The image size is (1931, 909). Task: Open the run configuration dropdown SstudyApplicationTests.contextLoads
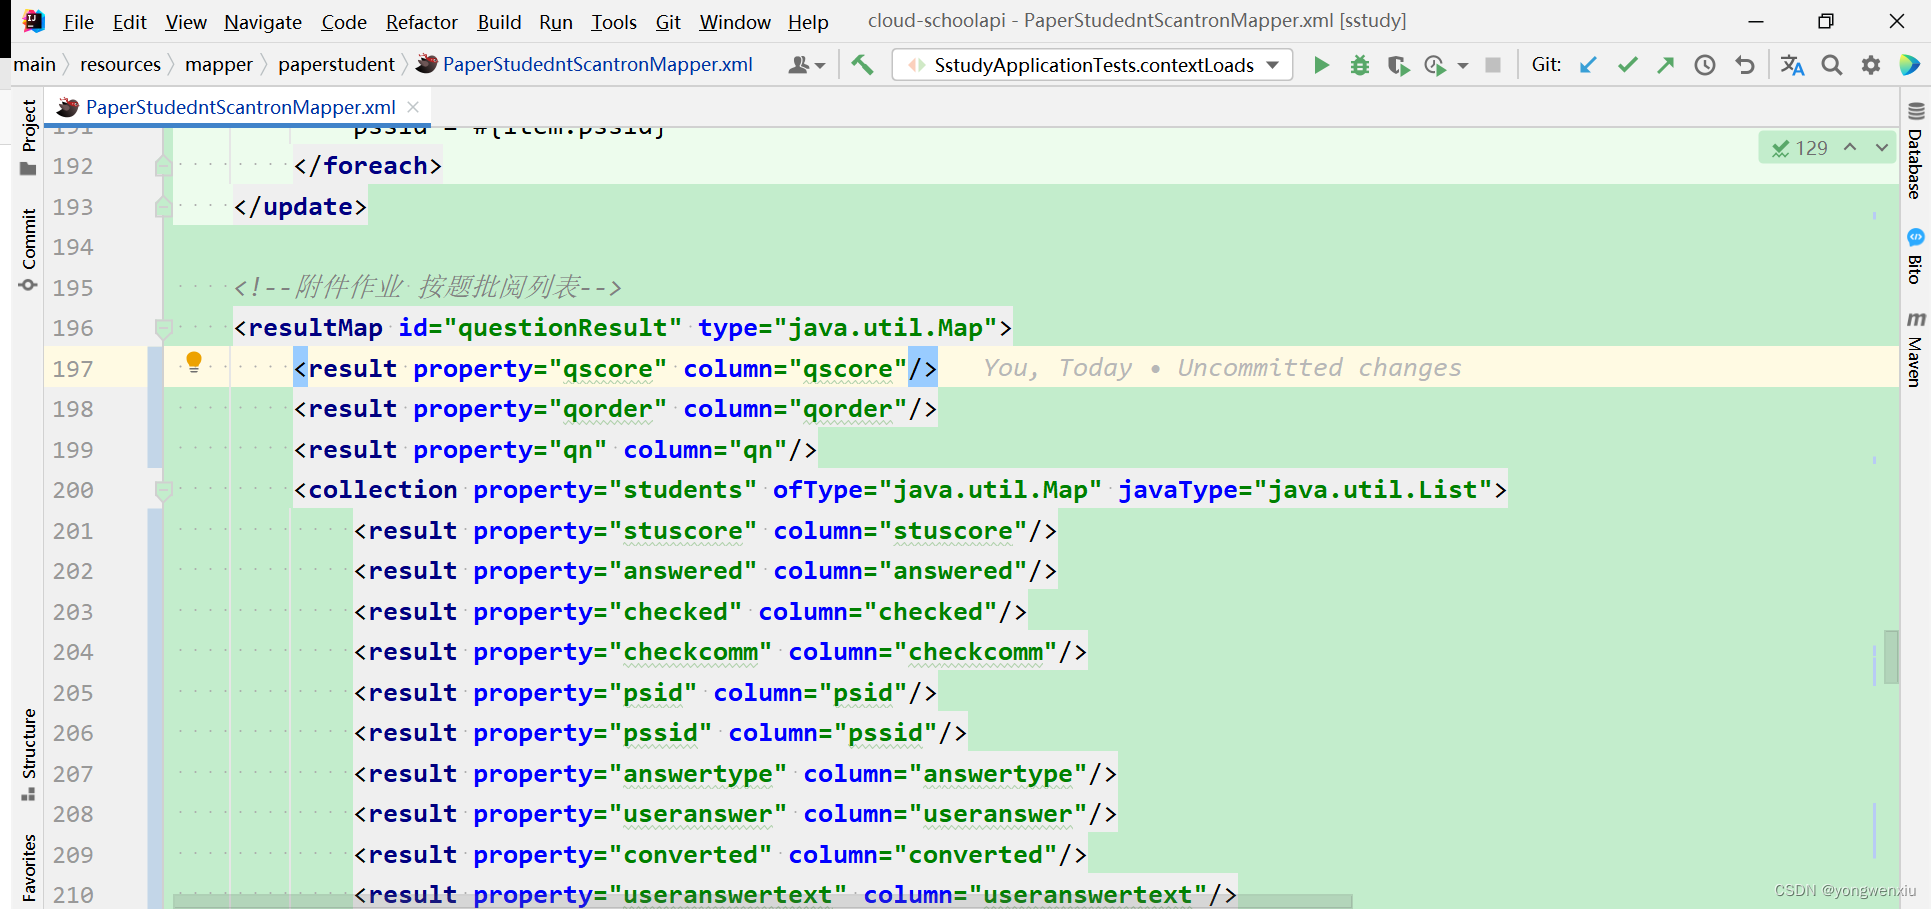[1092, 65]
